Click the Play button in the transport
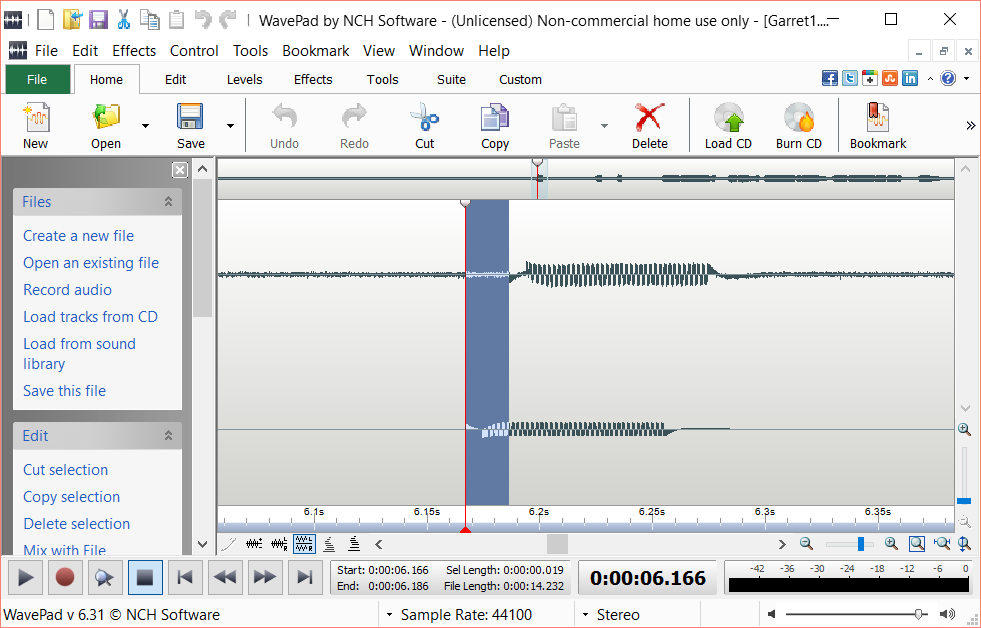Screen dimensions: 981x628 pos(25,577)
